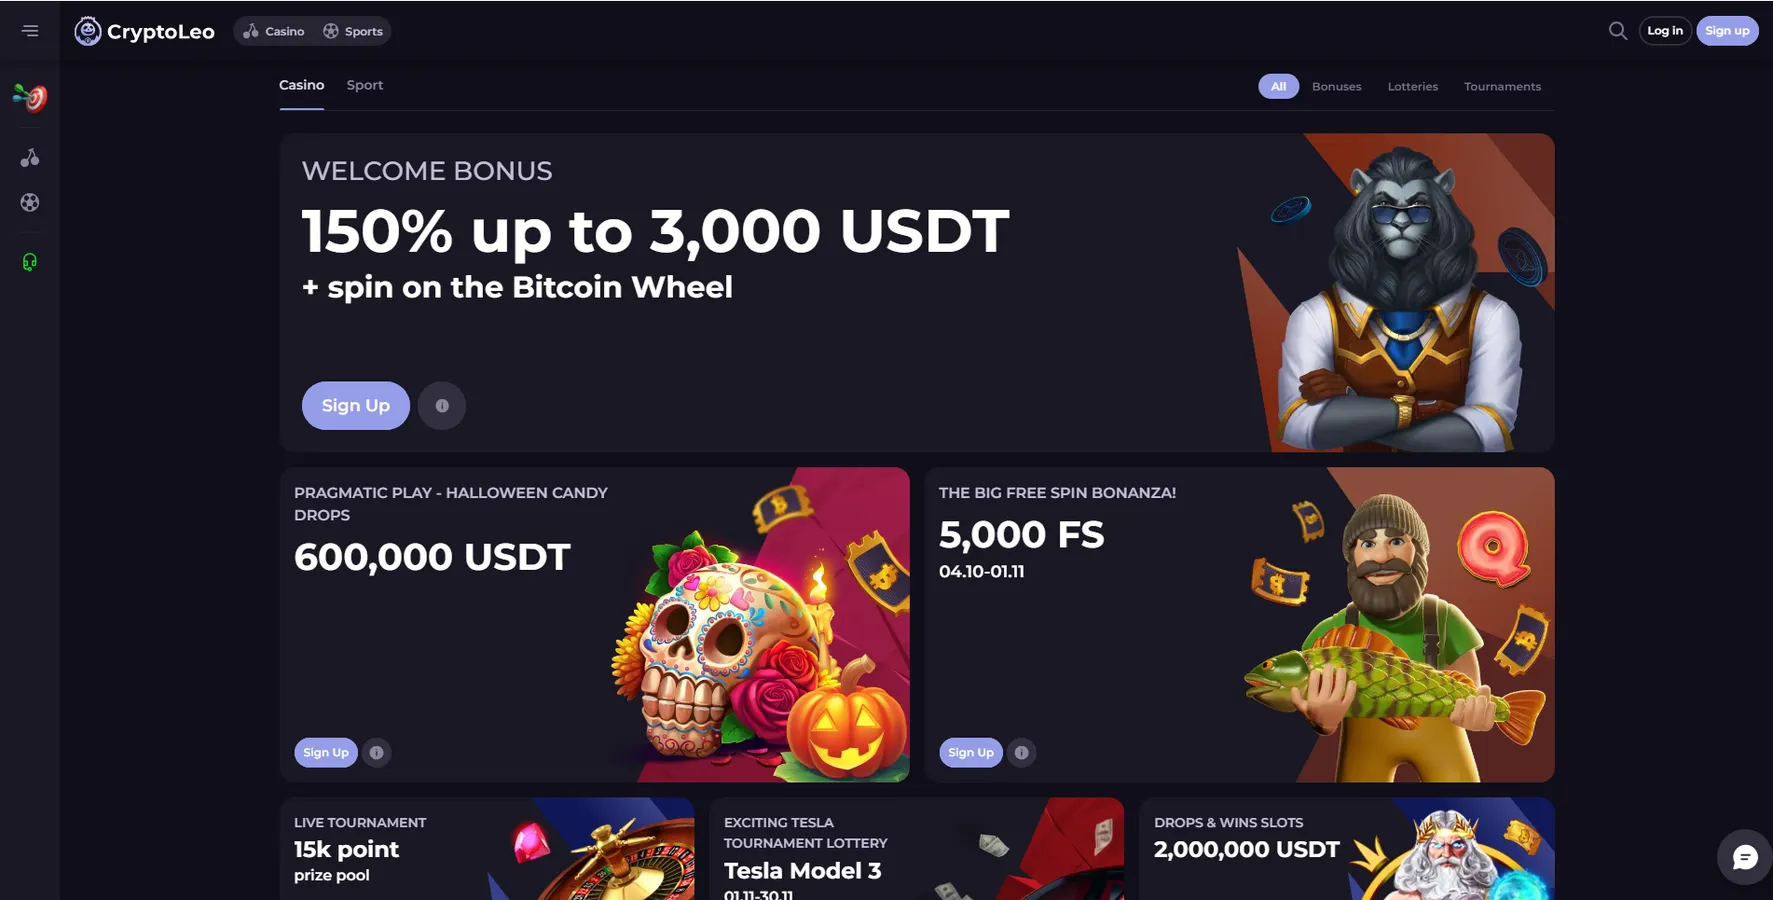Filter promotions by Bonuses

1336,87
